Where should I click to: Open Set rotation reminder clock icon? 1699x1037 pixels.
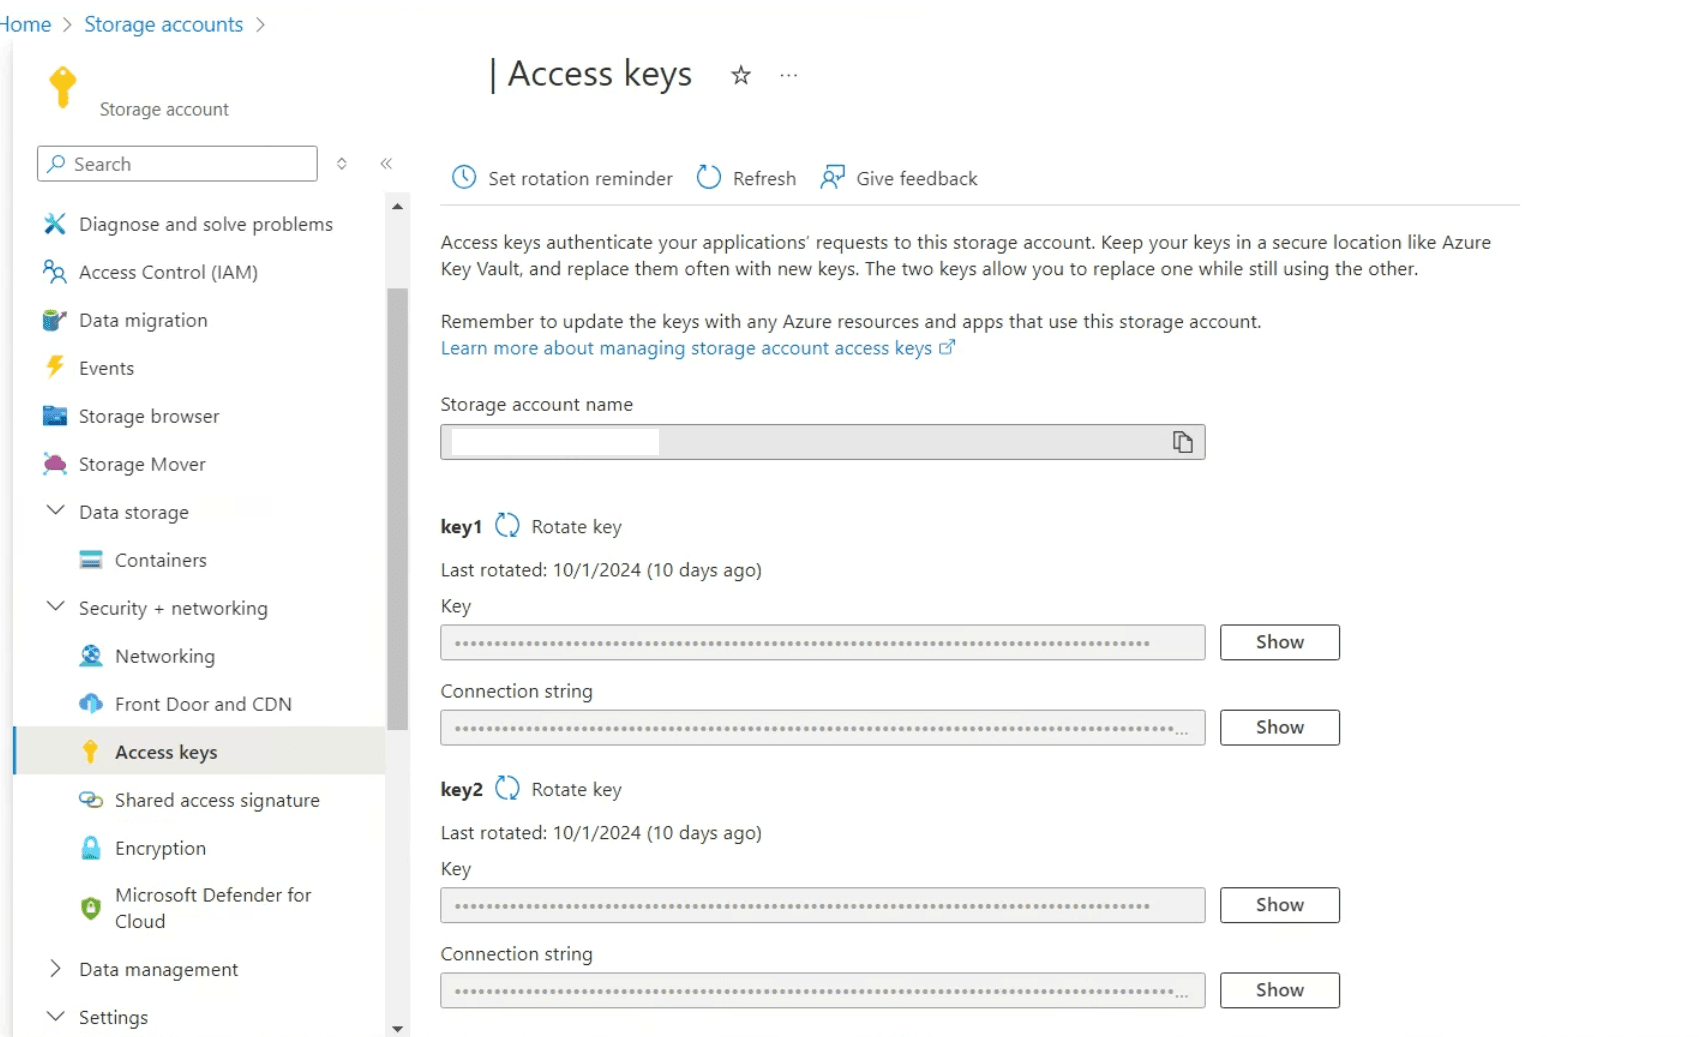464,178
